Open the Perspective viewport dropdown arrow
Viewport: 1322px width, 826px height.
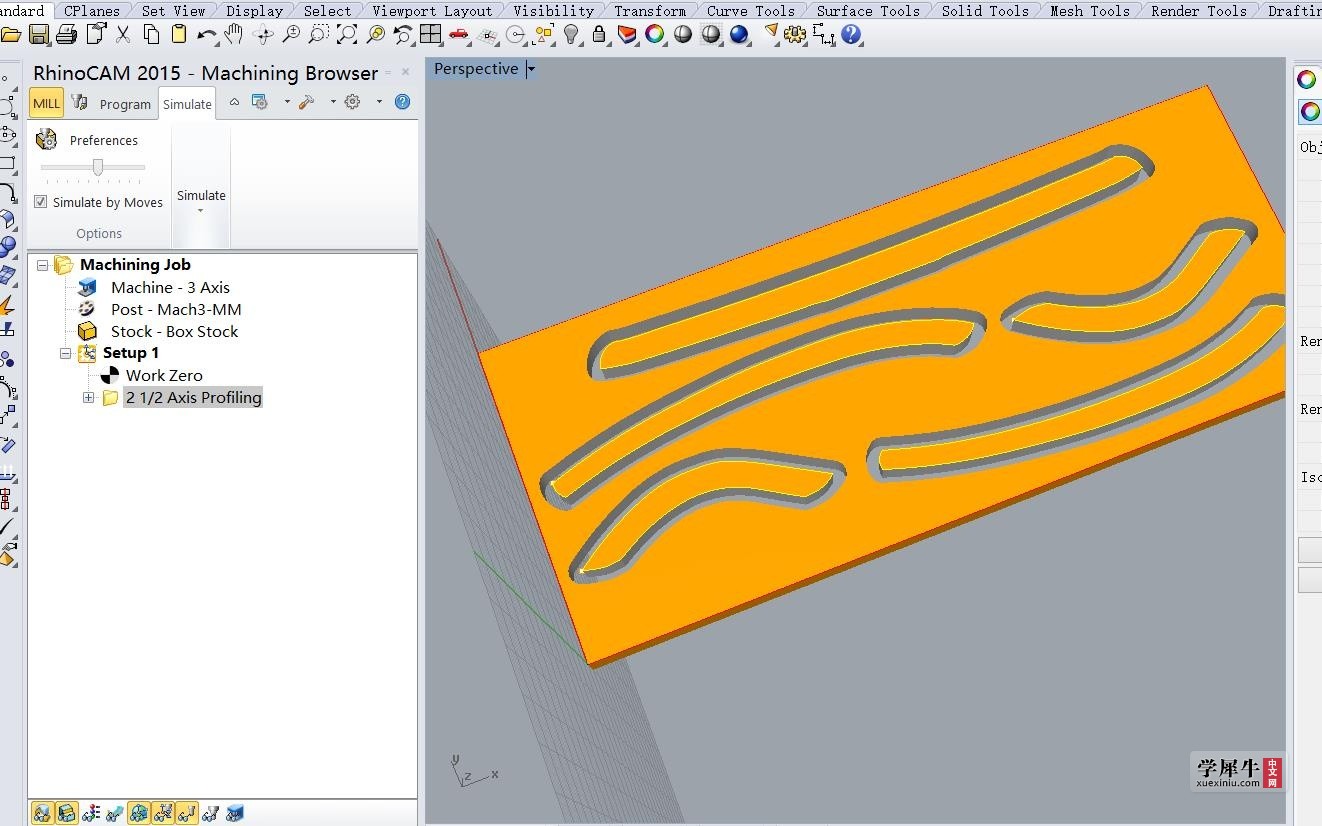point(531,69)
